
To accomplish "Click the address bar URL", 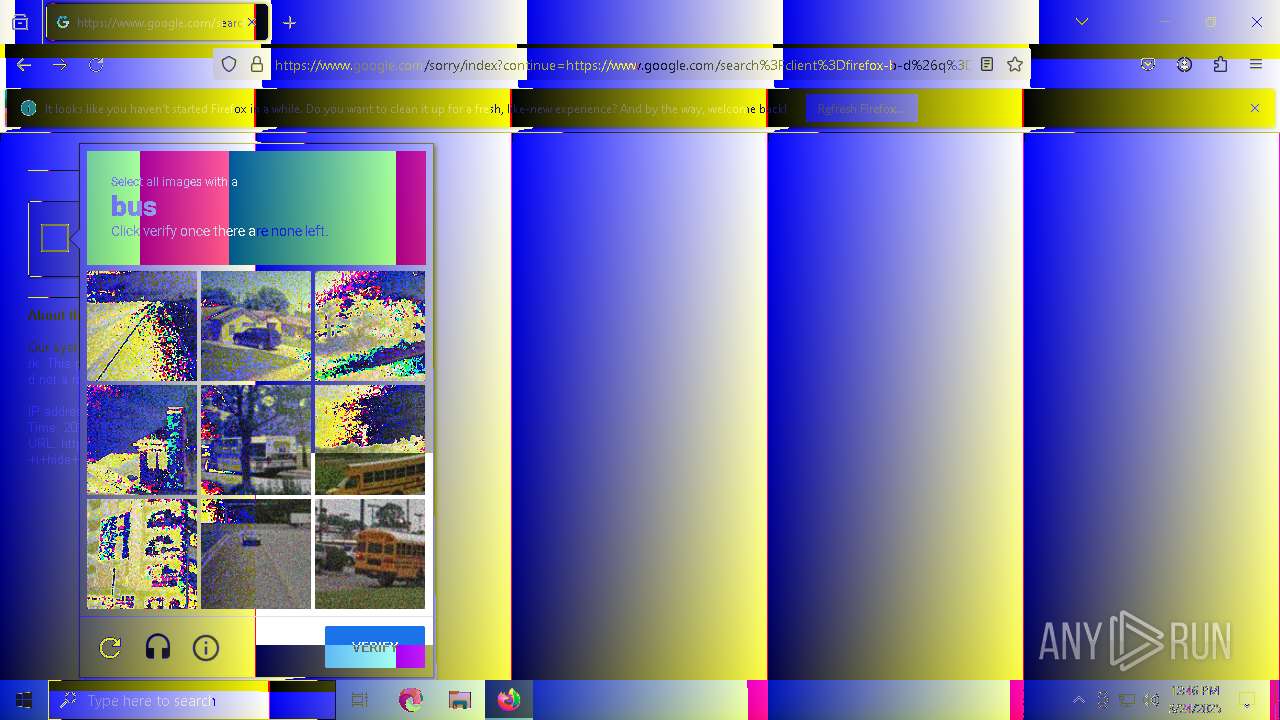I will pyautogui.click(x=622, y=65).
